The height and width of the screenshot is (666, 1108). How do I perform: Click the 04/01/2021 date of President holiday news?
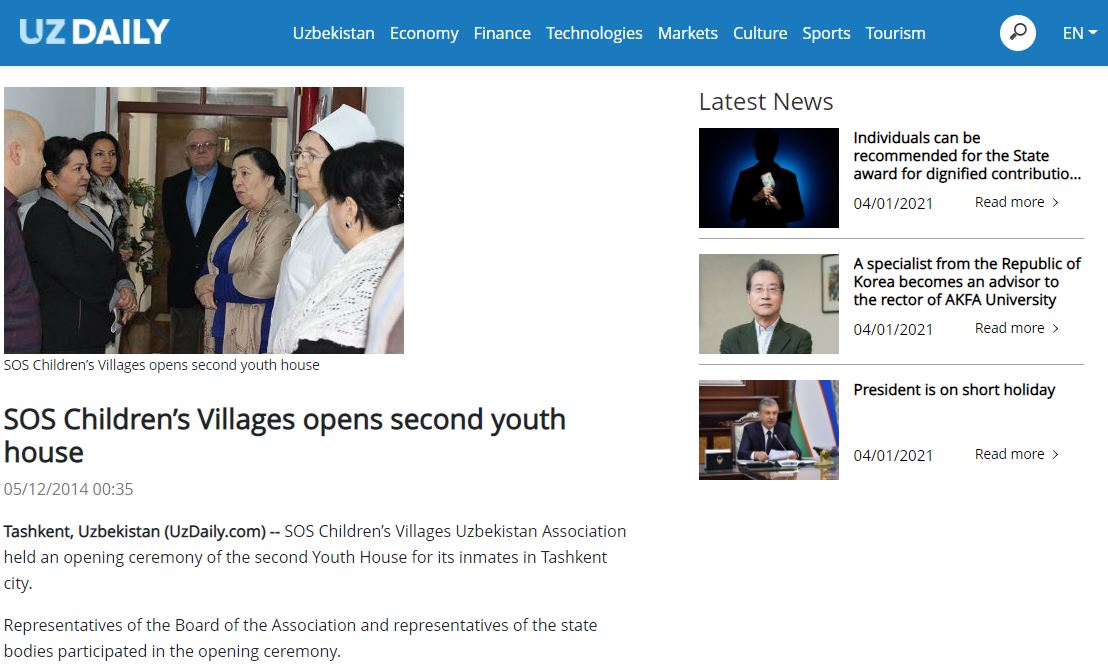[x=893, y=455]
